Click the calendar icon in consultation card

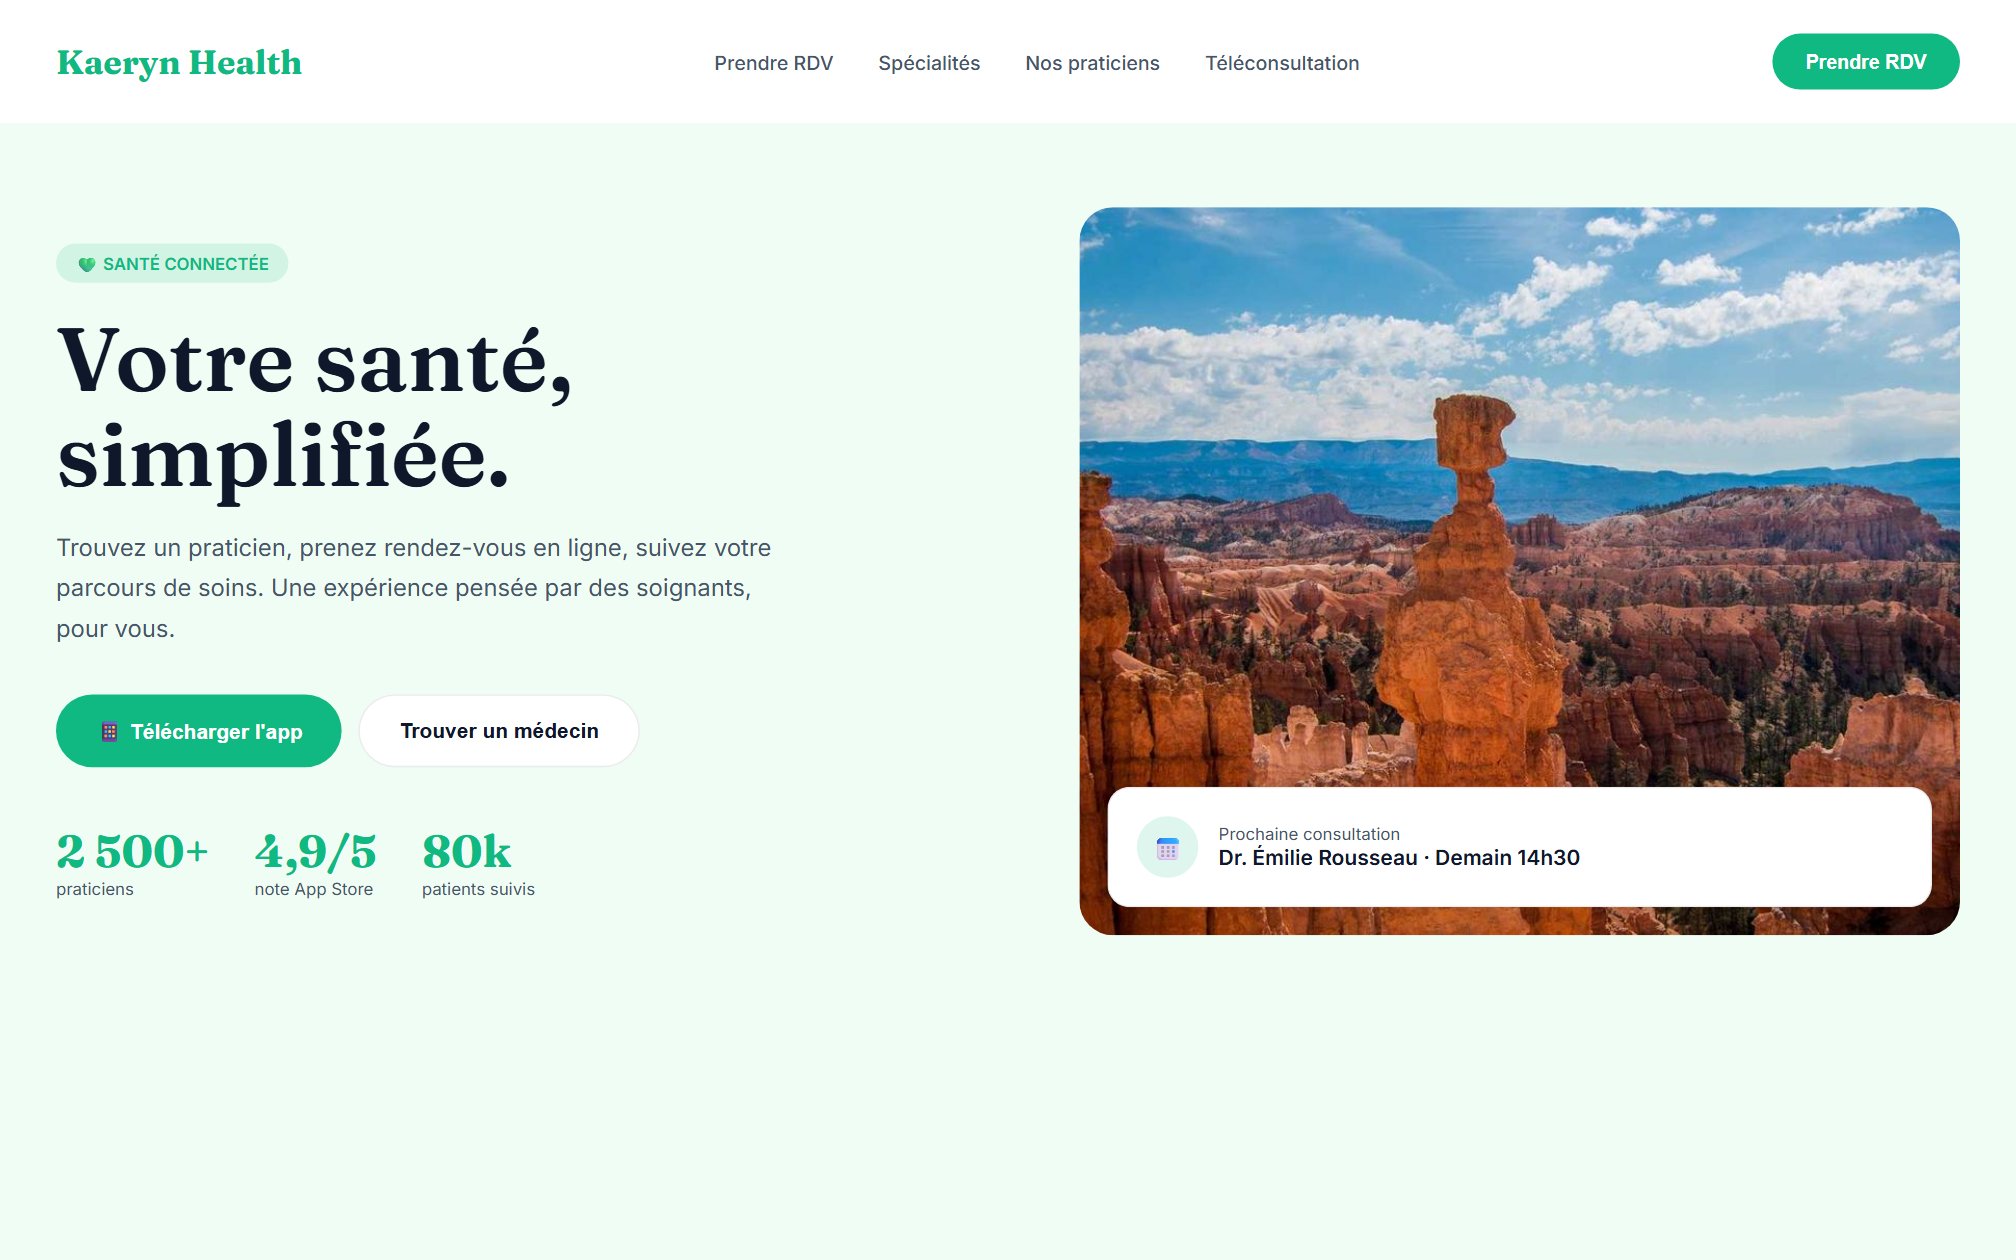(1167, 848)
